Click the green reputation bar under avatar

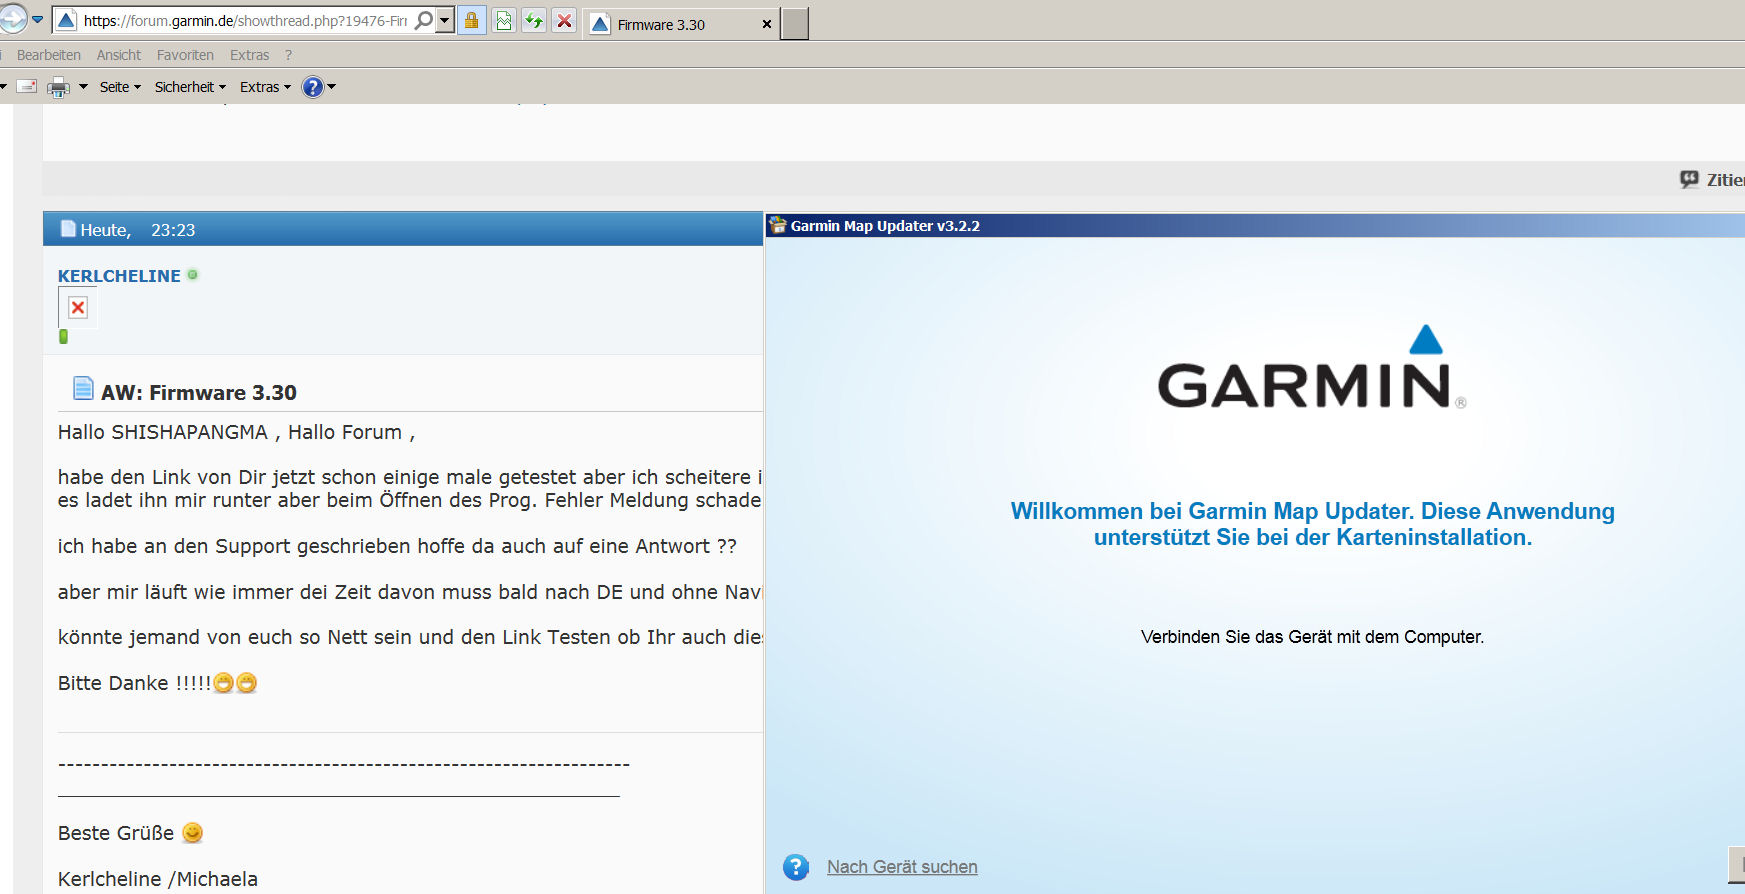64,337
